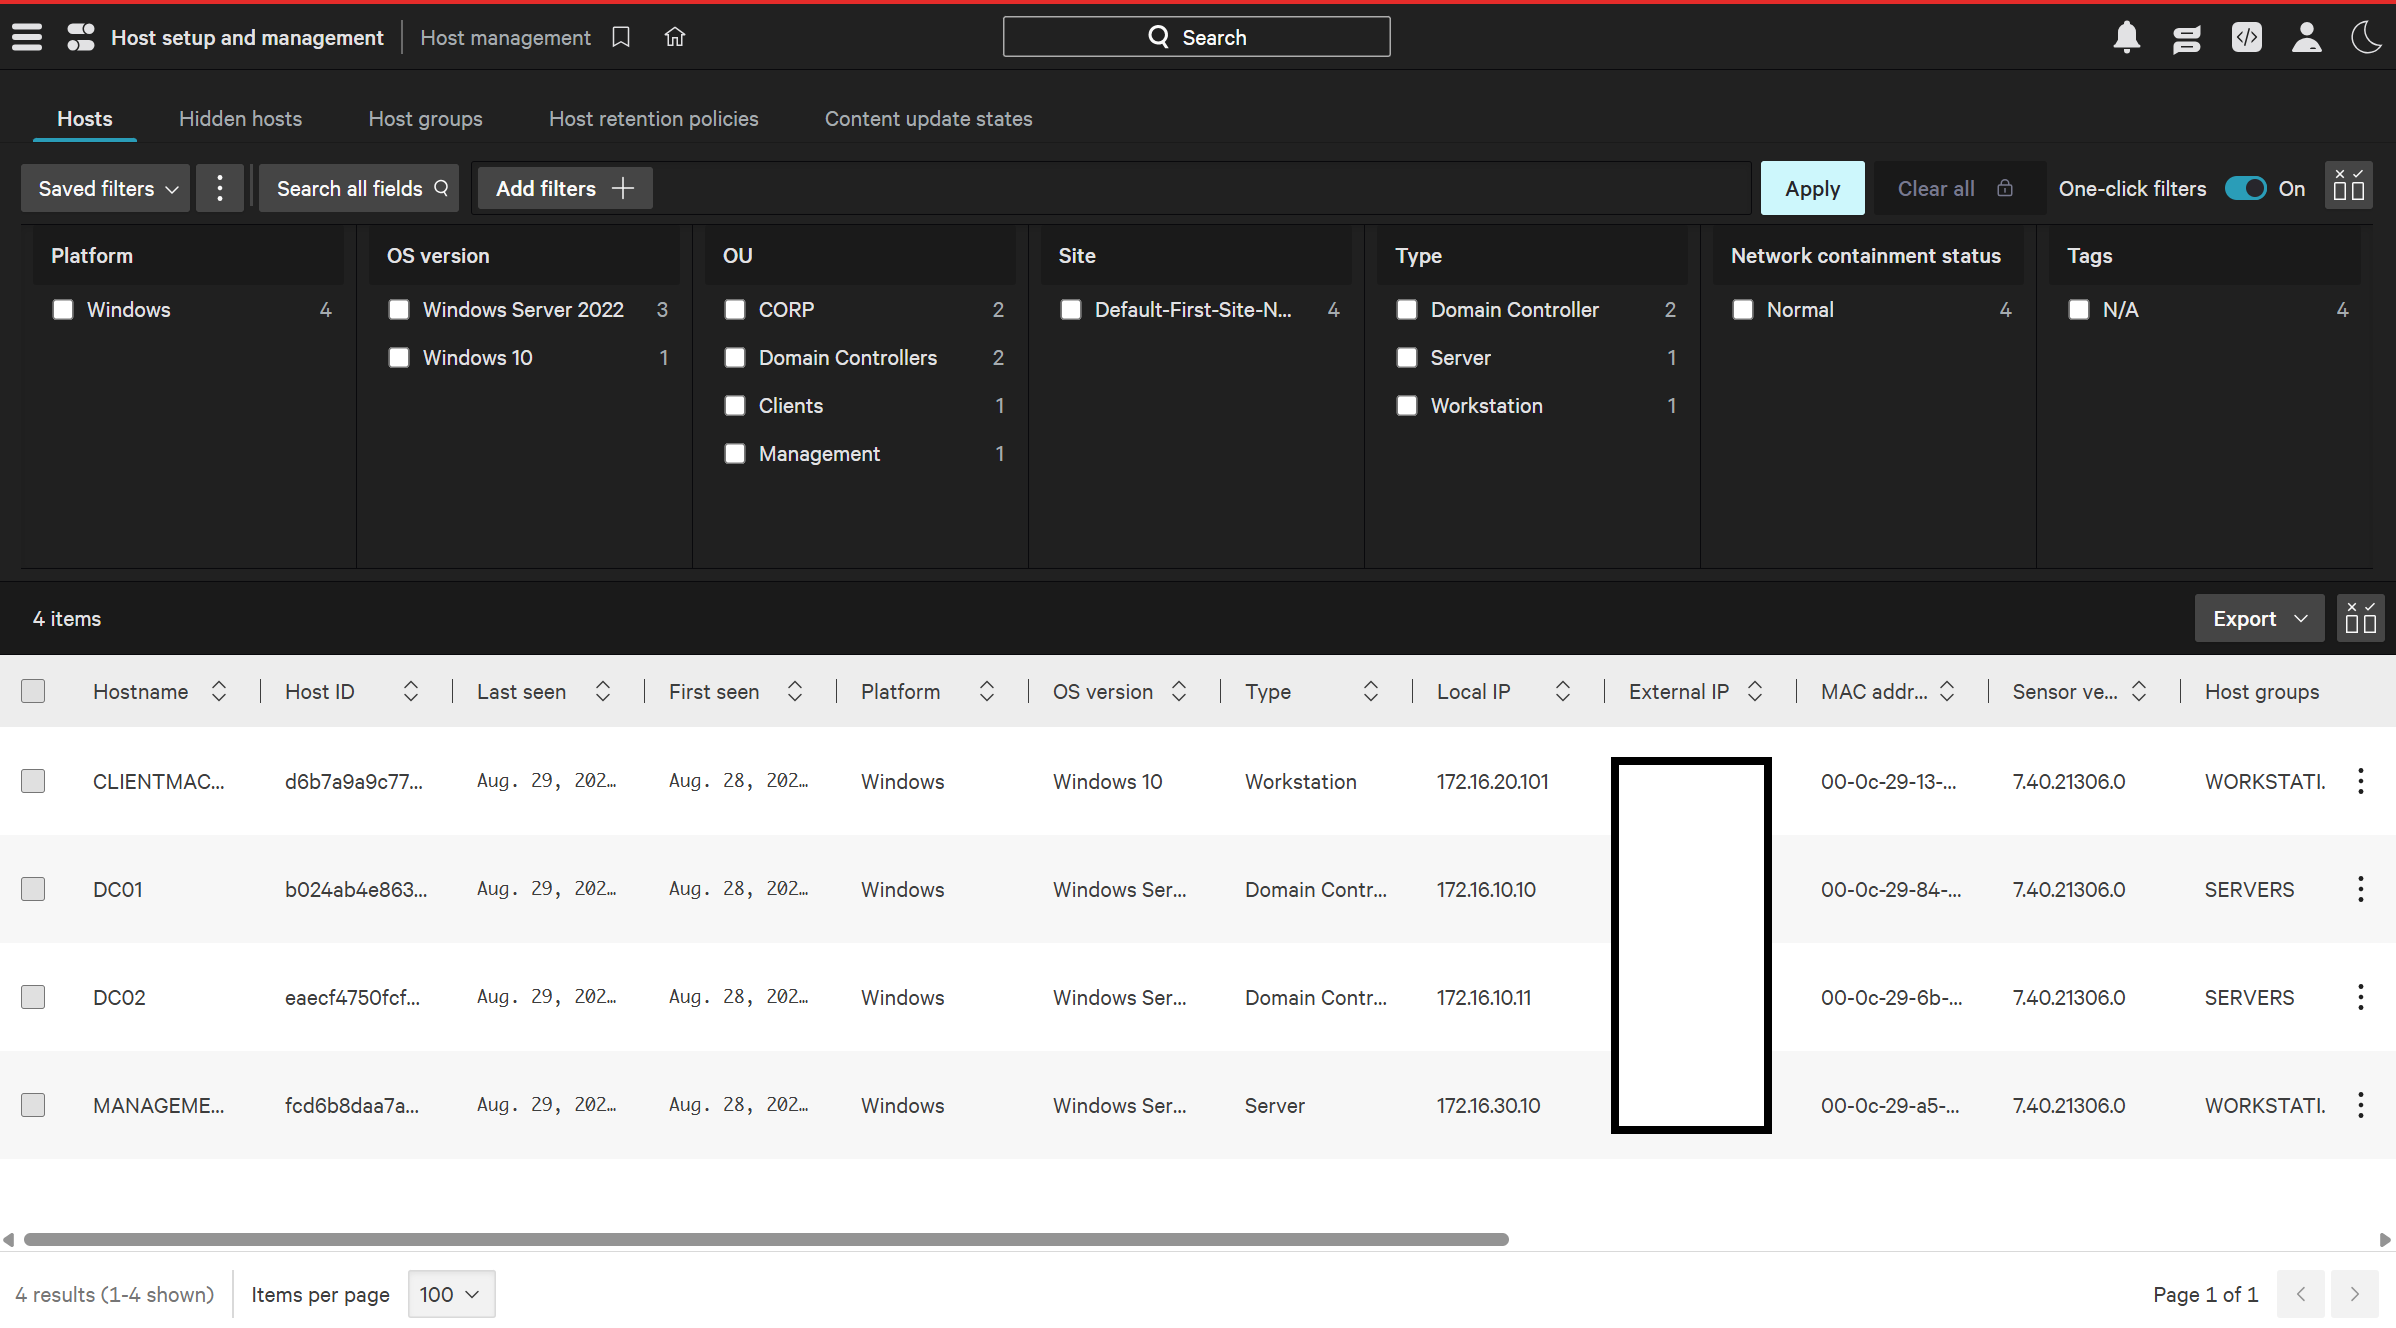Go to next results page arrow

tap(2354, 1294)
